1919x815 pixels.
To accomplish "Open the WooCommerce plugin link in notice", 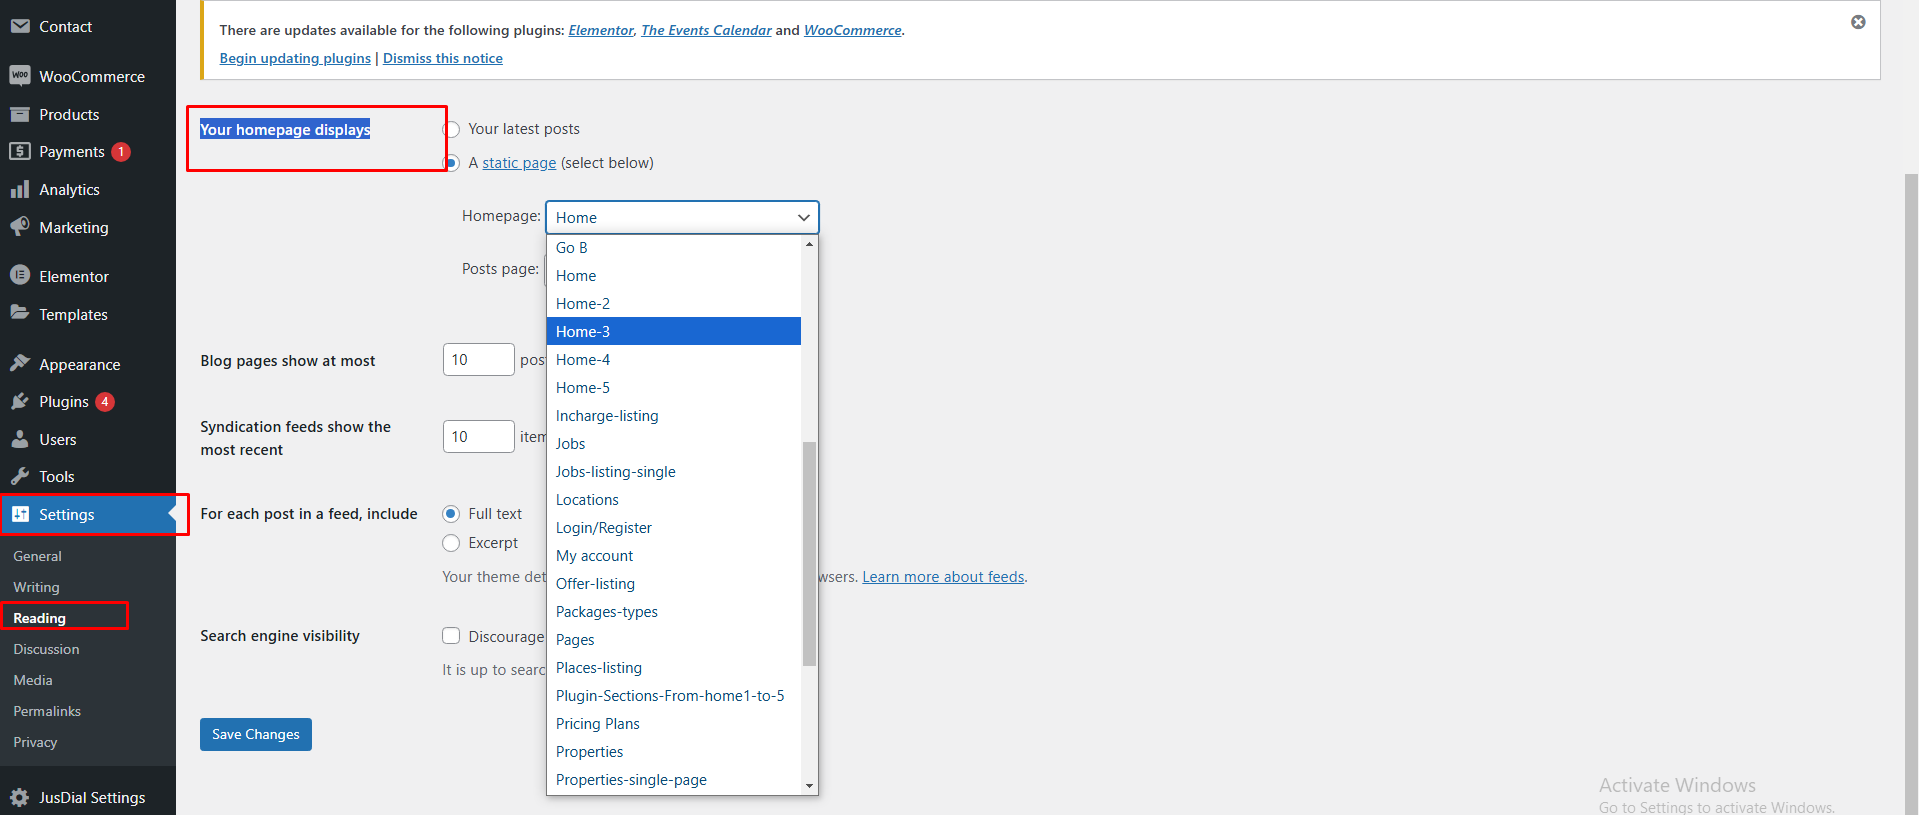I will coord(853,30).
